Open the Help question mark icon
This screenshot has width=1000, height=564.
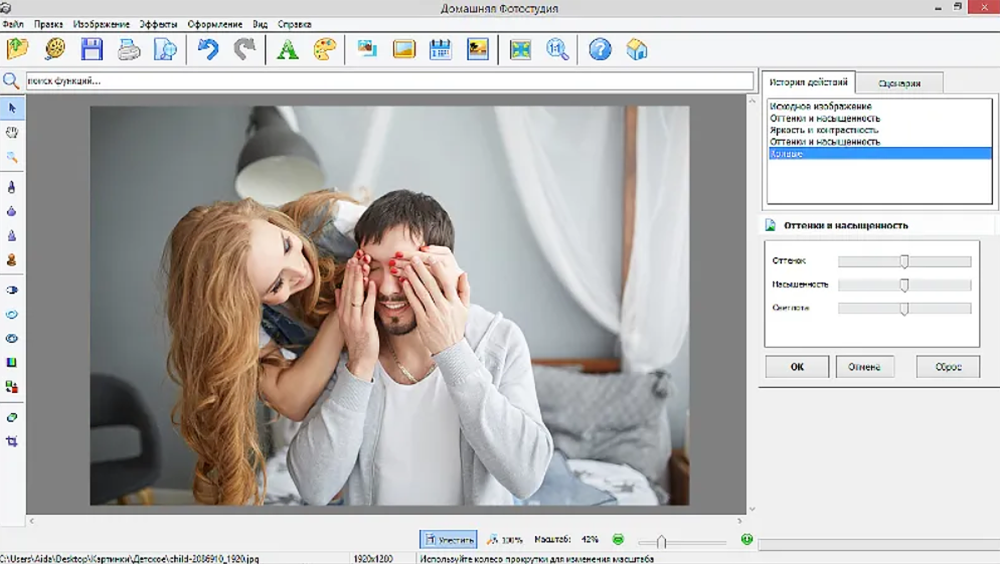[599, 49]
